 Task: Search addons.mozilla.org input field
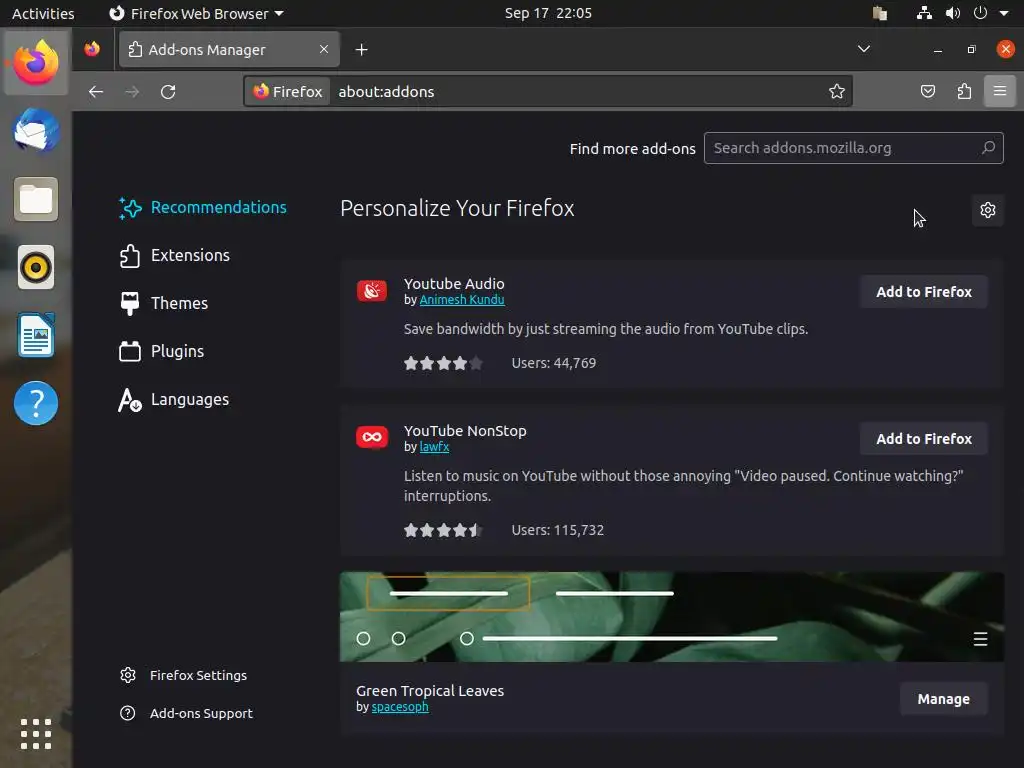click(853, 148)
